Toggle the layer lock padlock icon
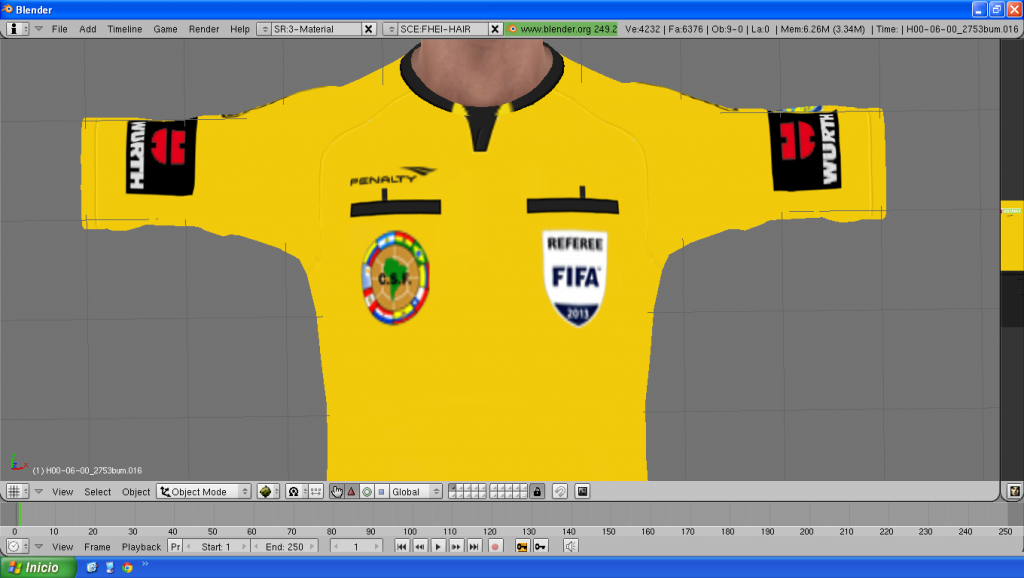The height and width of the screenshot is (578, 1024). pos(538,491)
